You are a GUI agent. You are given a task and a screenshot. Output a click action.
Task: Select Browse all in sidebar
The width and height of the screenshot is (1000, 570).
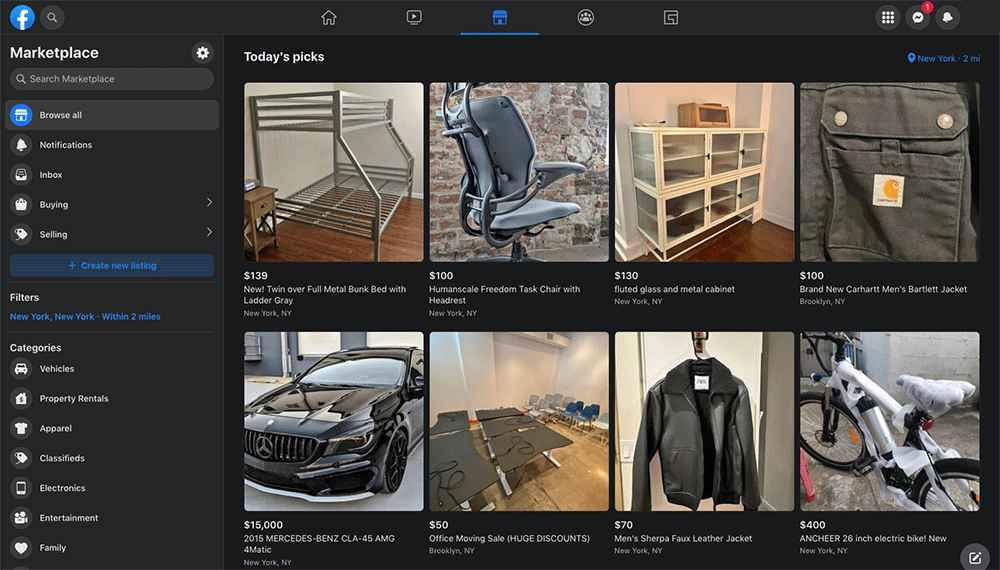[x=111, y=115]
